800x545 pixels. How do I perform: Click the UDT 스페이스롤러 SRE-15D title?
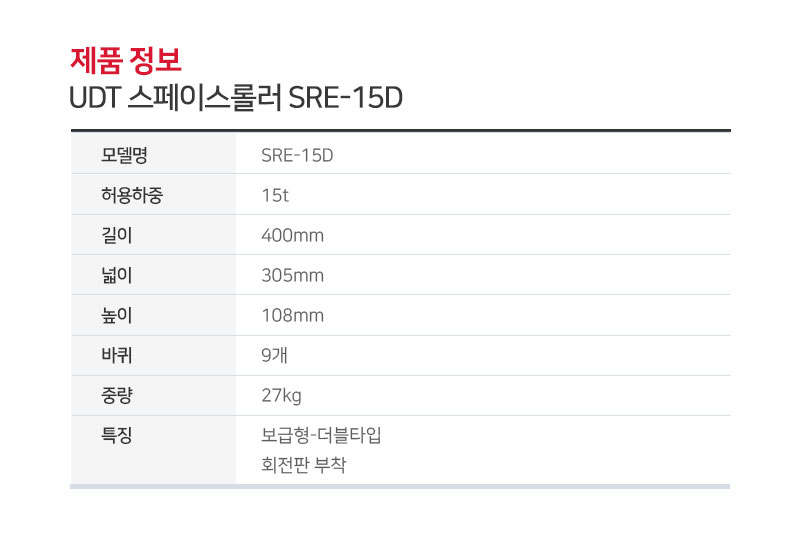236,97
